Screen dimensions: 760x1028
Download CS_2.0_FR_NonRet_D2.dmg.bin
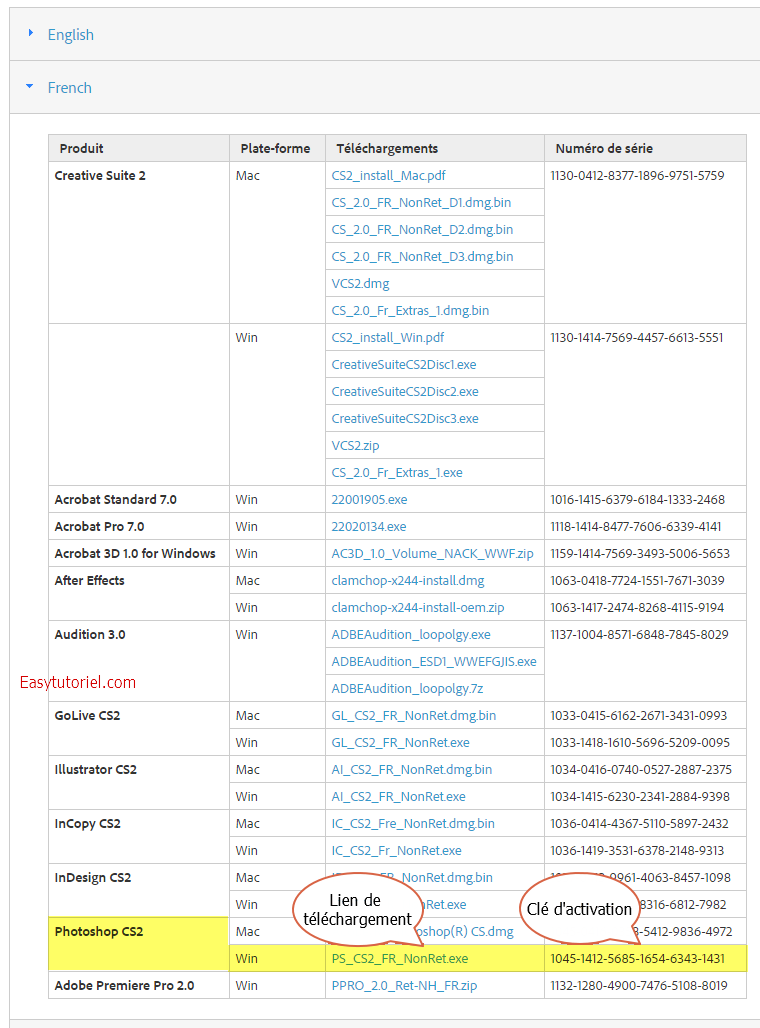pyautogui.click(x=422, y=229)
